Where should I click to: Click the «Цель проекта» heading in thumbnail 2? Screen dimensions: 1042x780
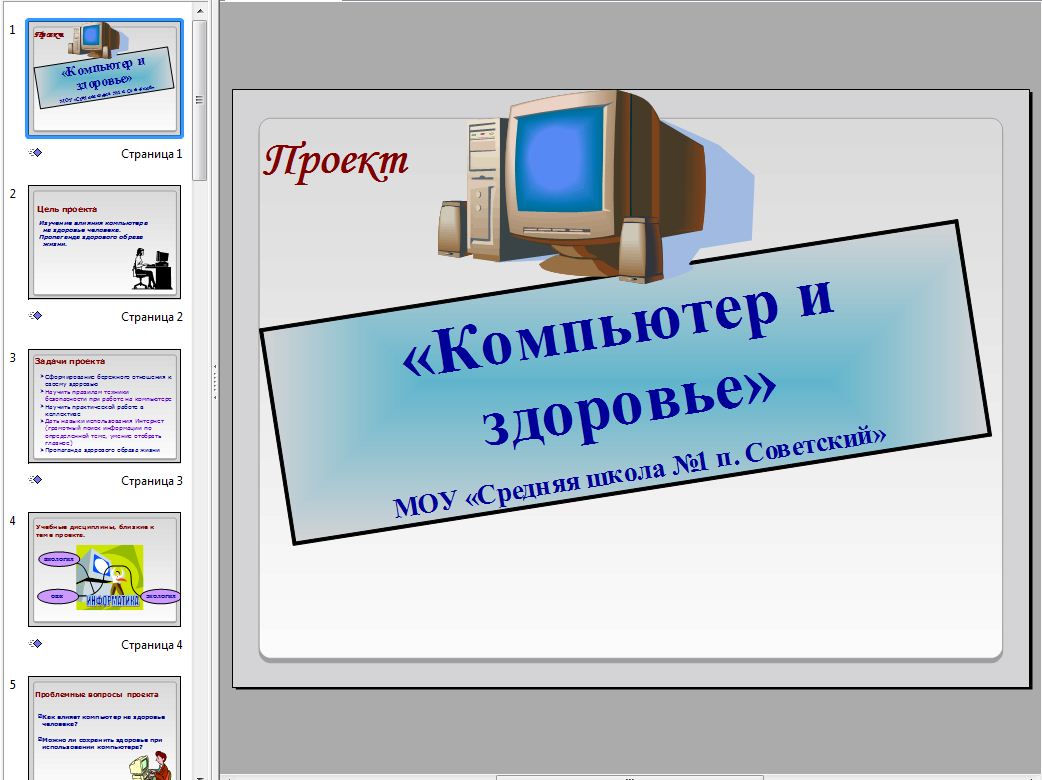tap(67, 209)
